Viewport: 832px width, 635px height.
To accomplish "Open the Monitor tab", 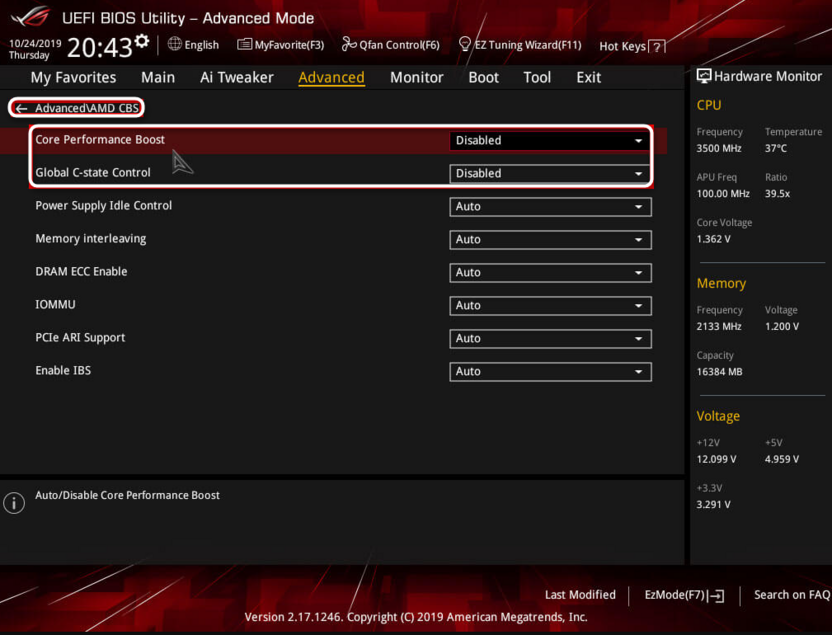I will tap(417, 77).
